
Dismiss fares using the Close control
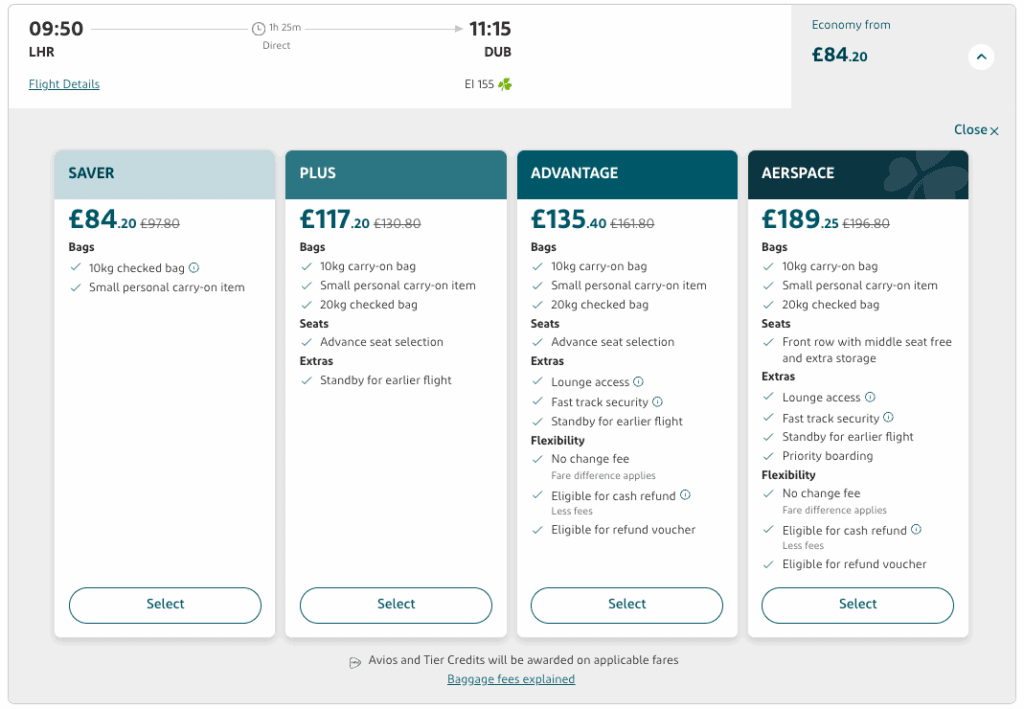pyautogui.click(x=975, y=129)
